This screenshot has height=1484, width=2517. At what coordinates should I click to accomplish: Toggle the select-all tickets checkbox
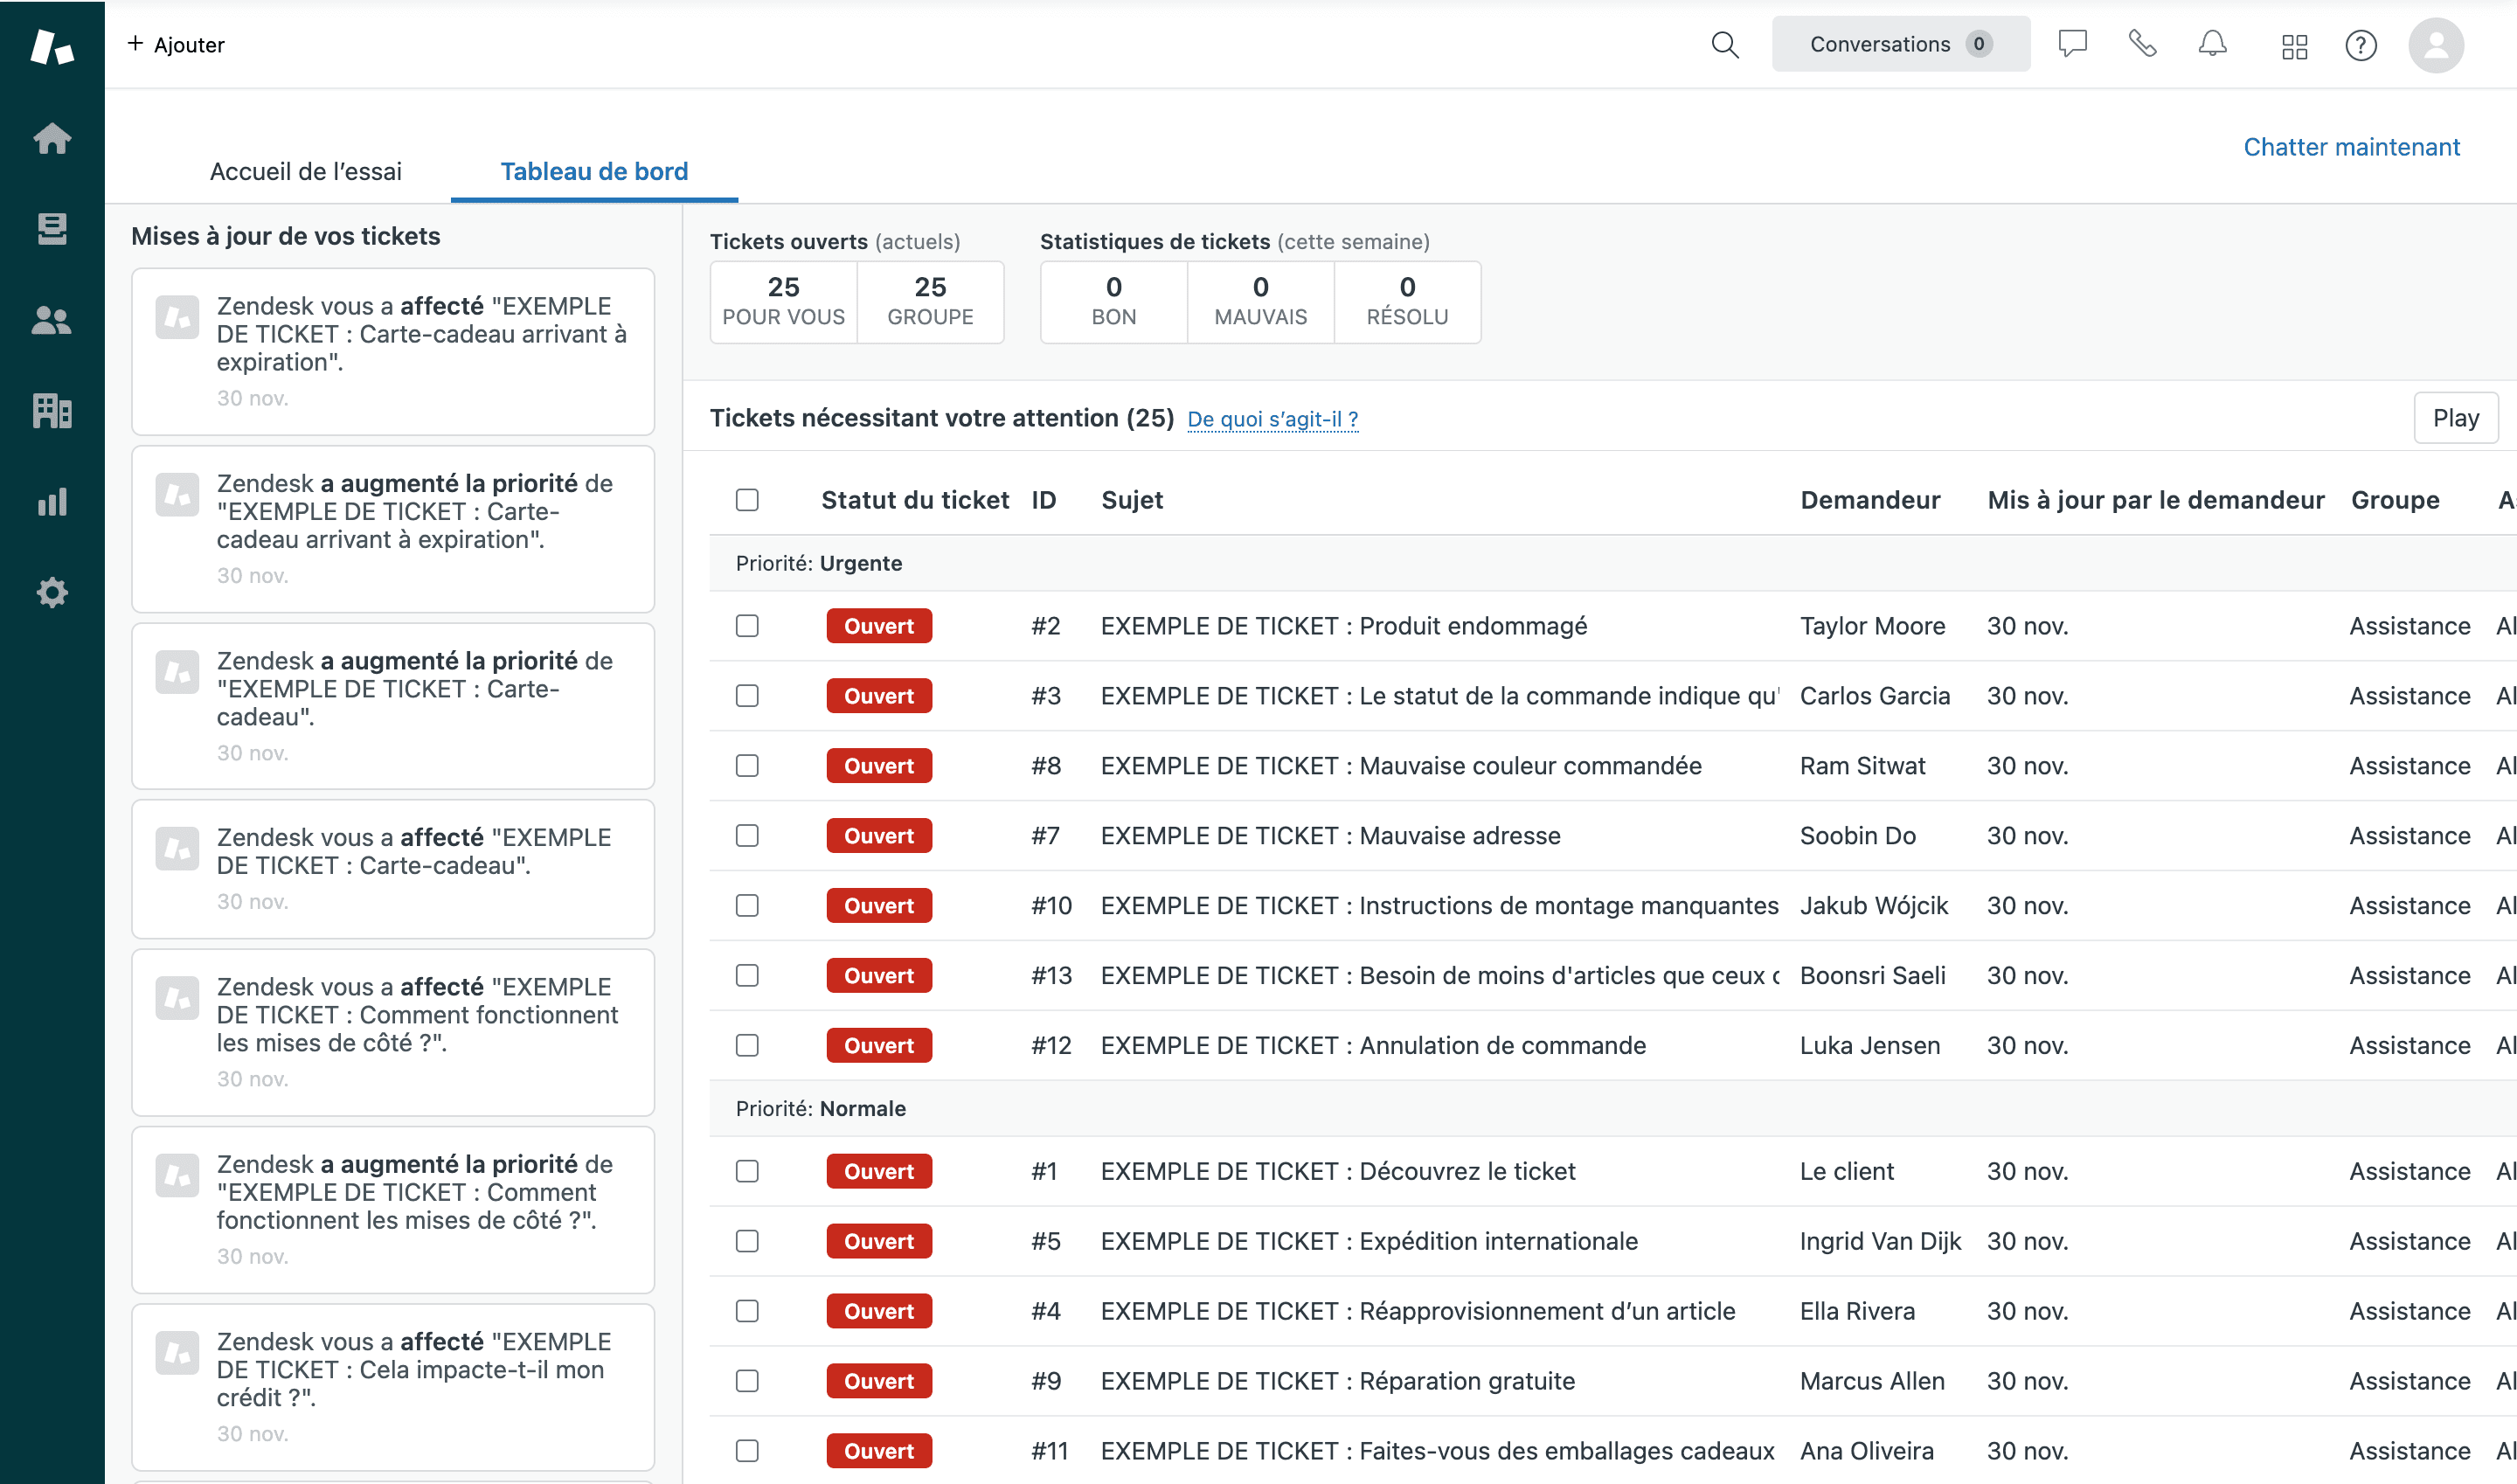(749, 498)
